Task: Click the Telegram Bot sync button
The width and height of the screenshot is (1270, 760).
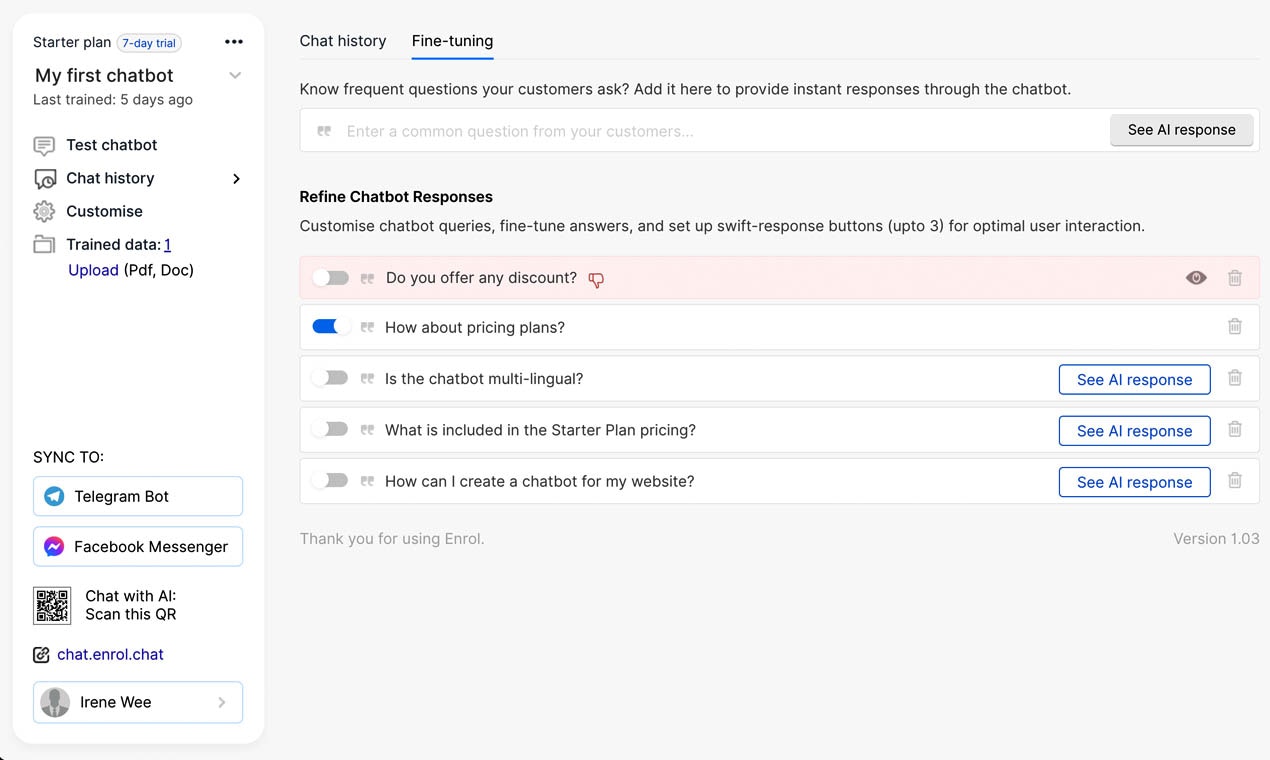Action: pyautogui.click(x=138, y=496)
